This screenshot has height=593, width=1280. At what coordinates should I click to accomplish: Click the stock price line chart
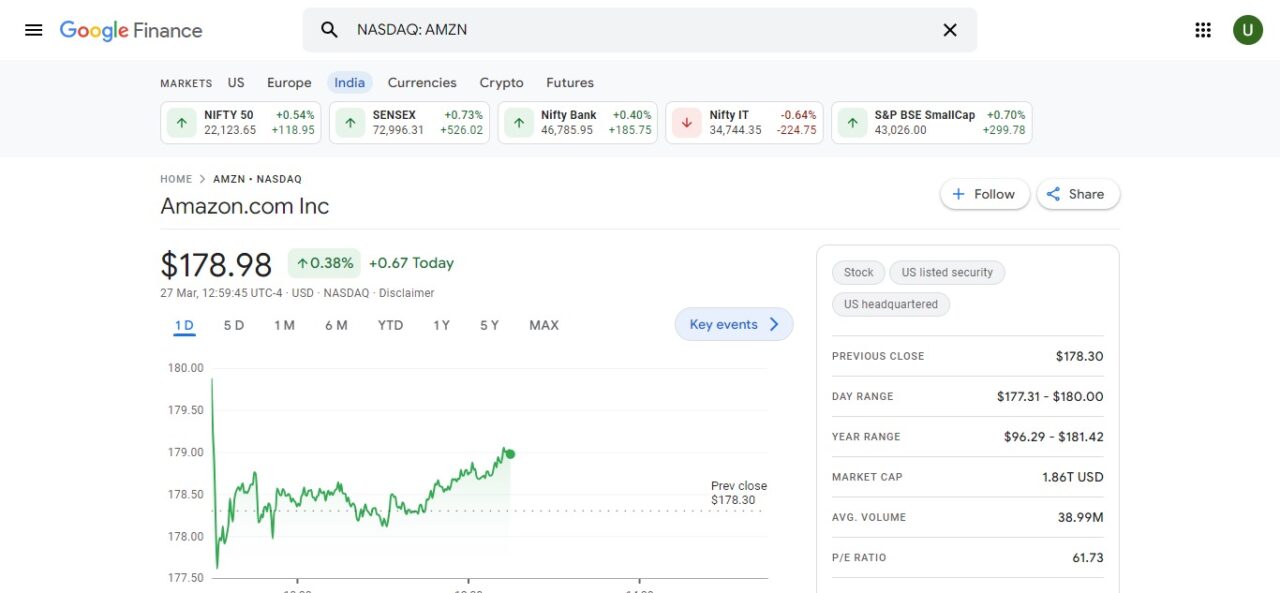pos(361,475)
